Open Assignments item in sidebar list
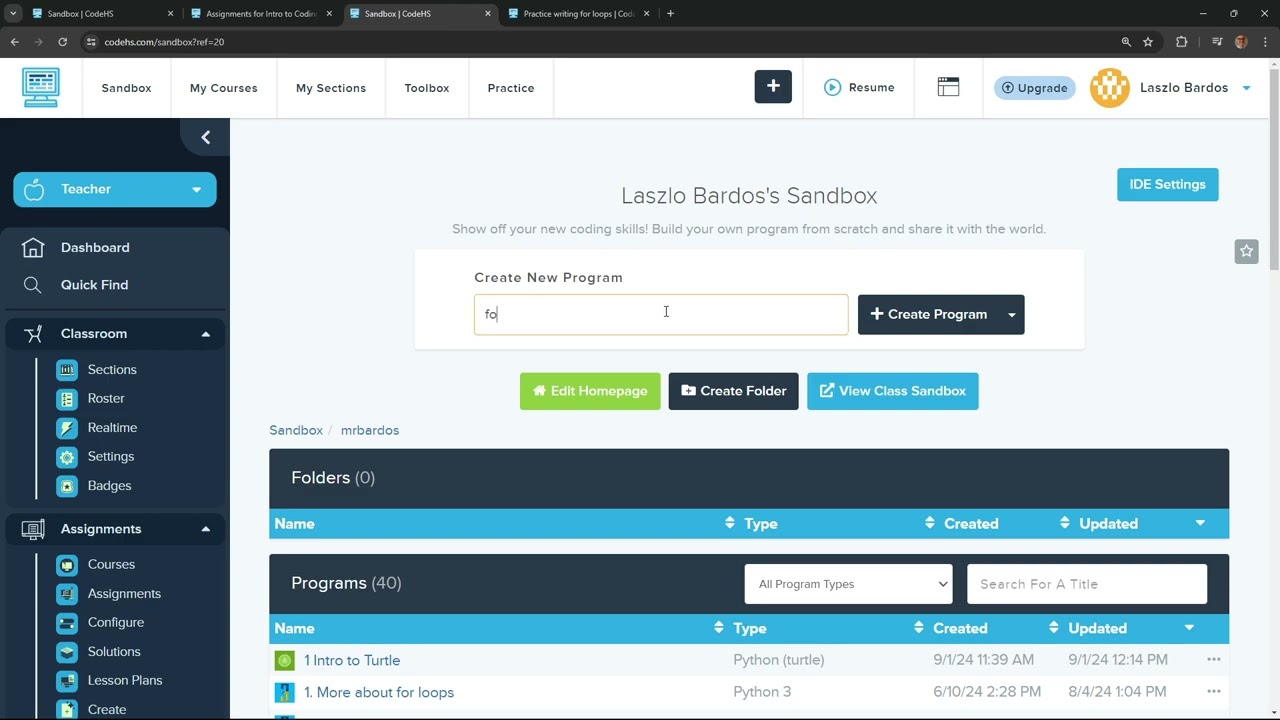The image size is (1280, 720). (x=124, y=593)
